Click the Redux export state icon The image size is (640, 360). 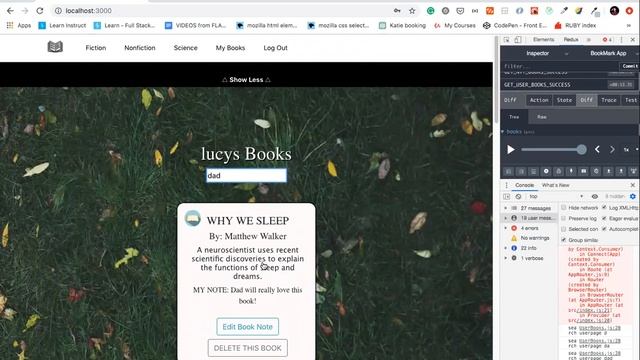click(621, 171)
